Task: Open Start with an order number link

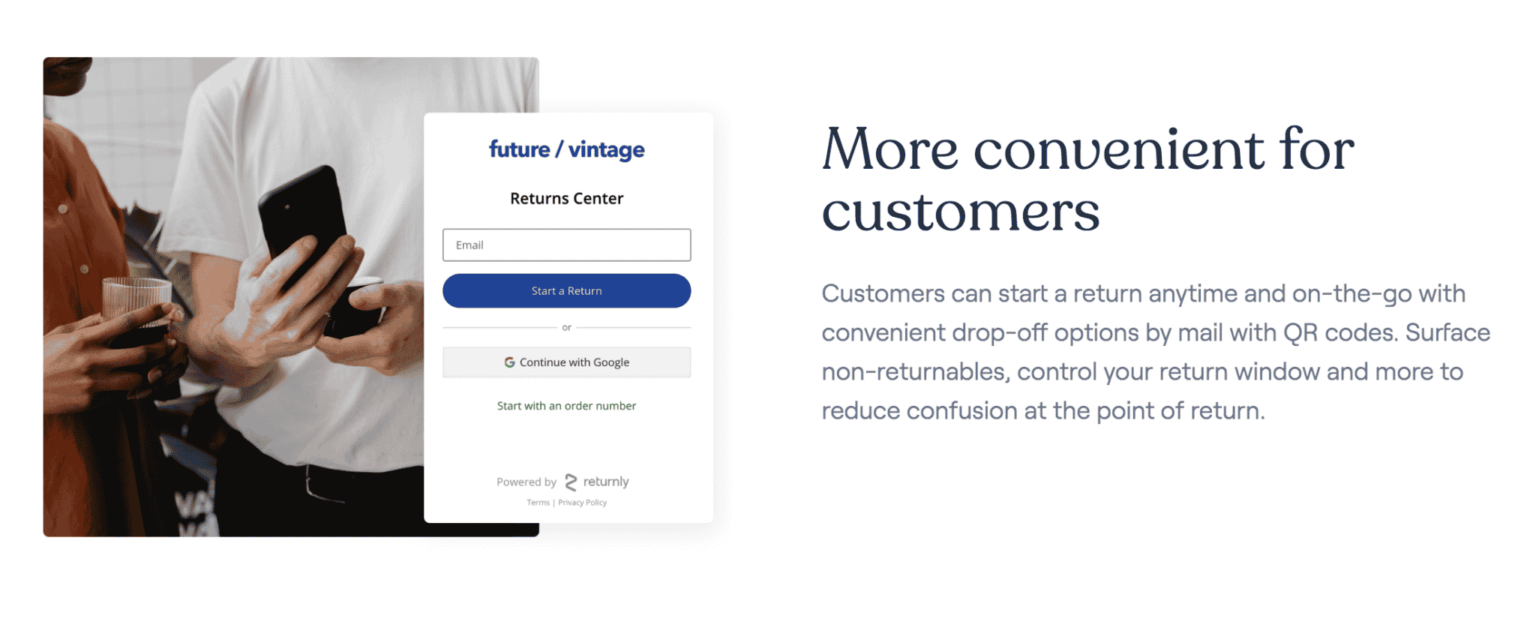Action: click(567, 406)
